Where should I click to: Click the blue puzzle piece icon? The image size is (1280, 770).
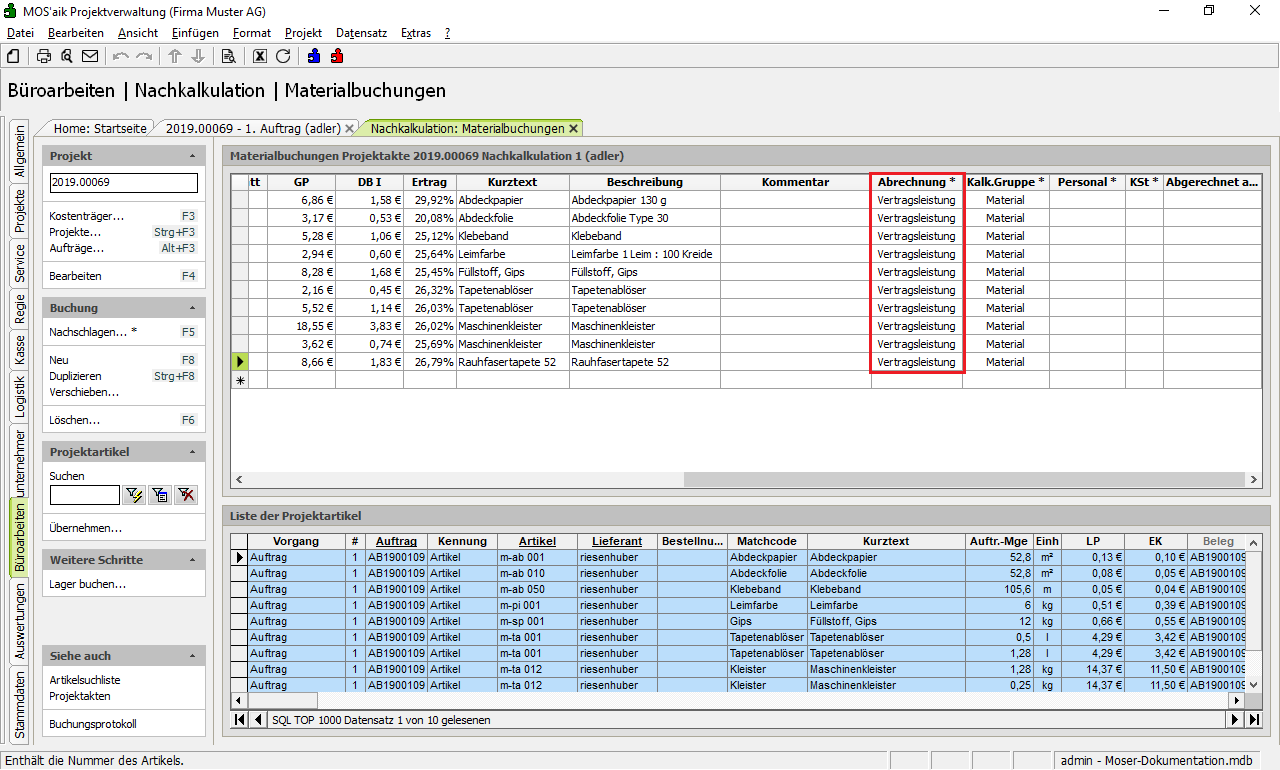[x=314, y=56]
